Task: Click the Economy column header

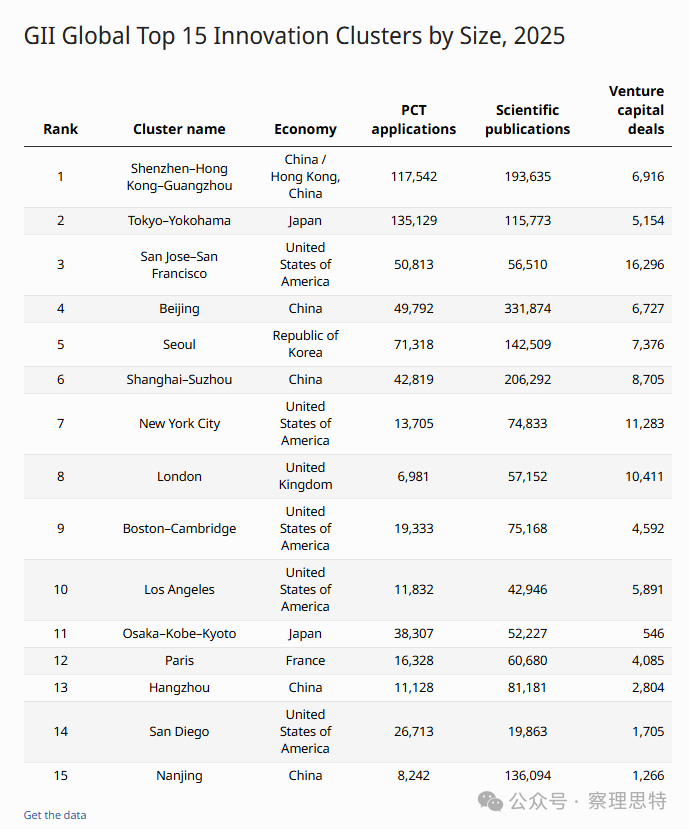Action: 305,129
